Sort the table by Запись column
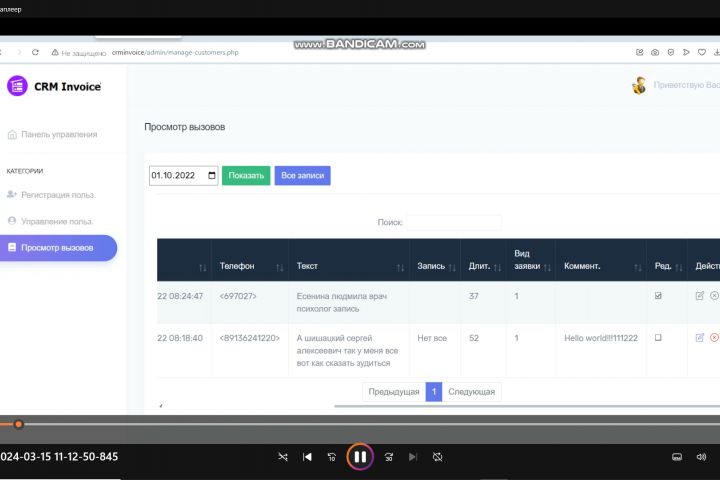The width and height of the screenshot is (720, 480). 435,260
